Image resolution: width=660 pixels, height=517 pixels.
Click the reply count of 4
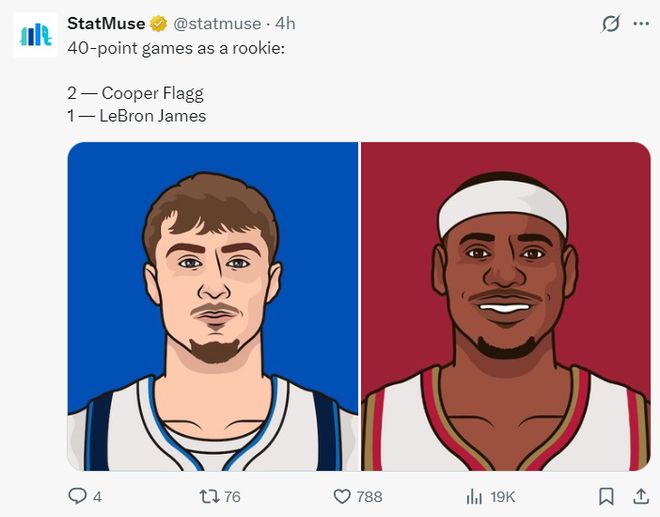pyautogui.click(x=97, y=496)
